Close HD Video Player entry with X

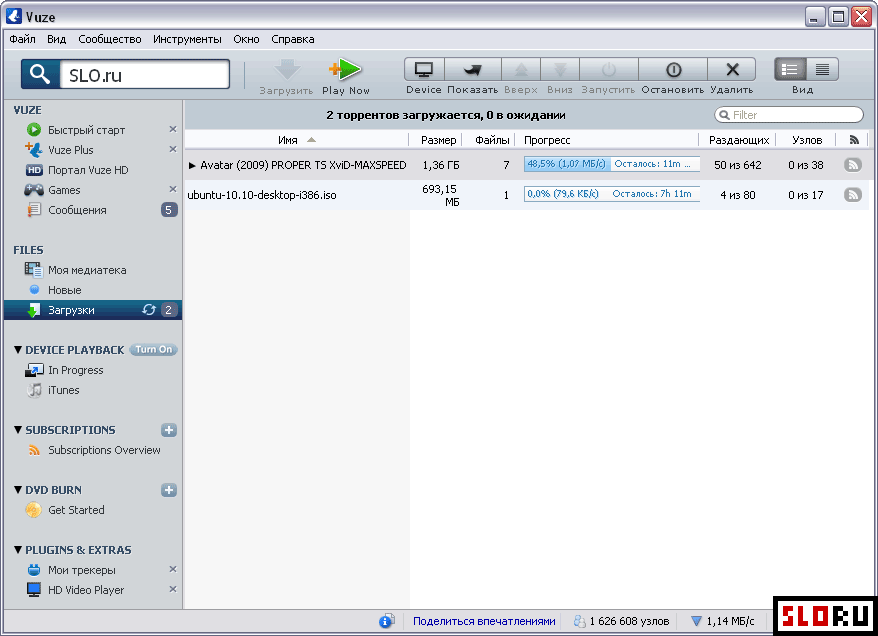173,590
